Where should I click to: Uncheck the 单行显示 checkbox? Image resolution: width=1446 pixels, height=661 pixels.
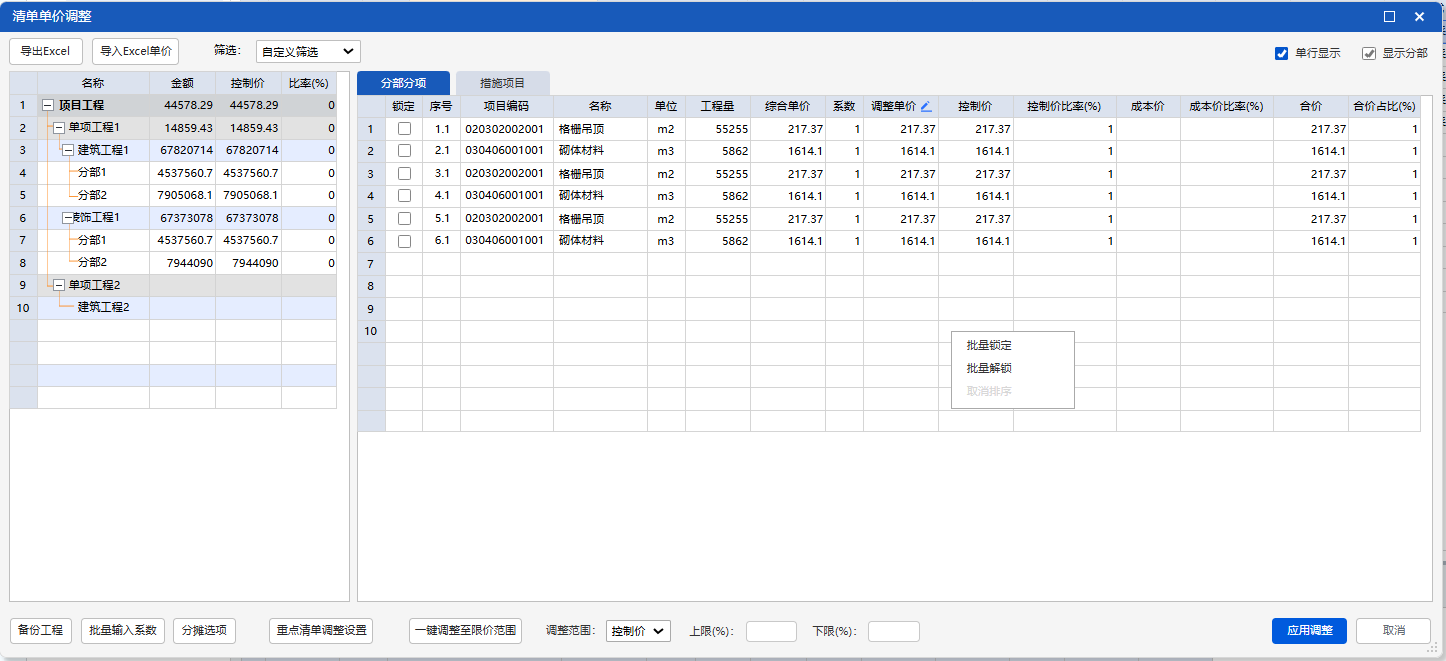coord(1281,54)
